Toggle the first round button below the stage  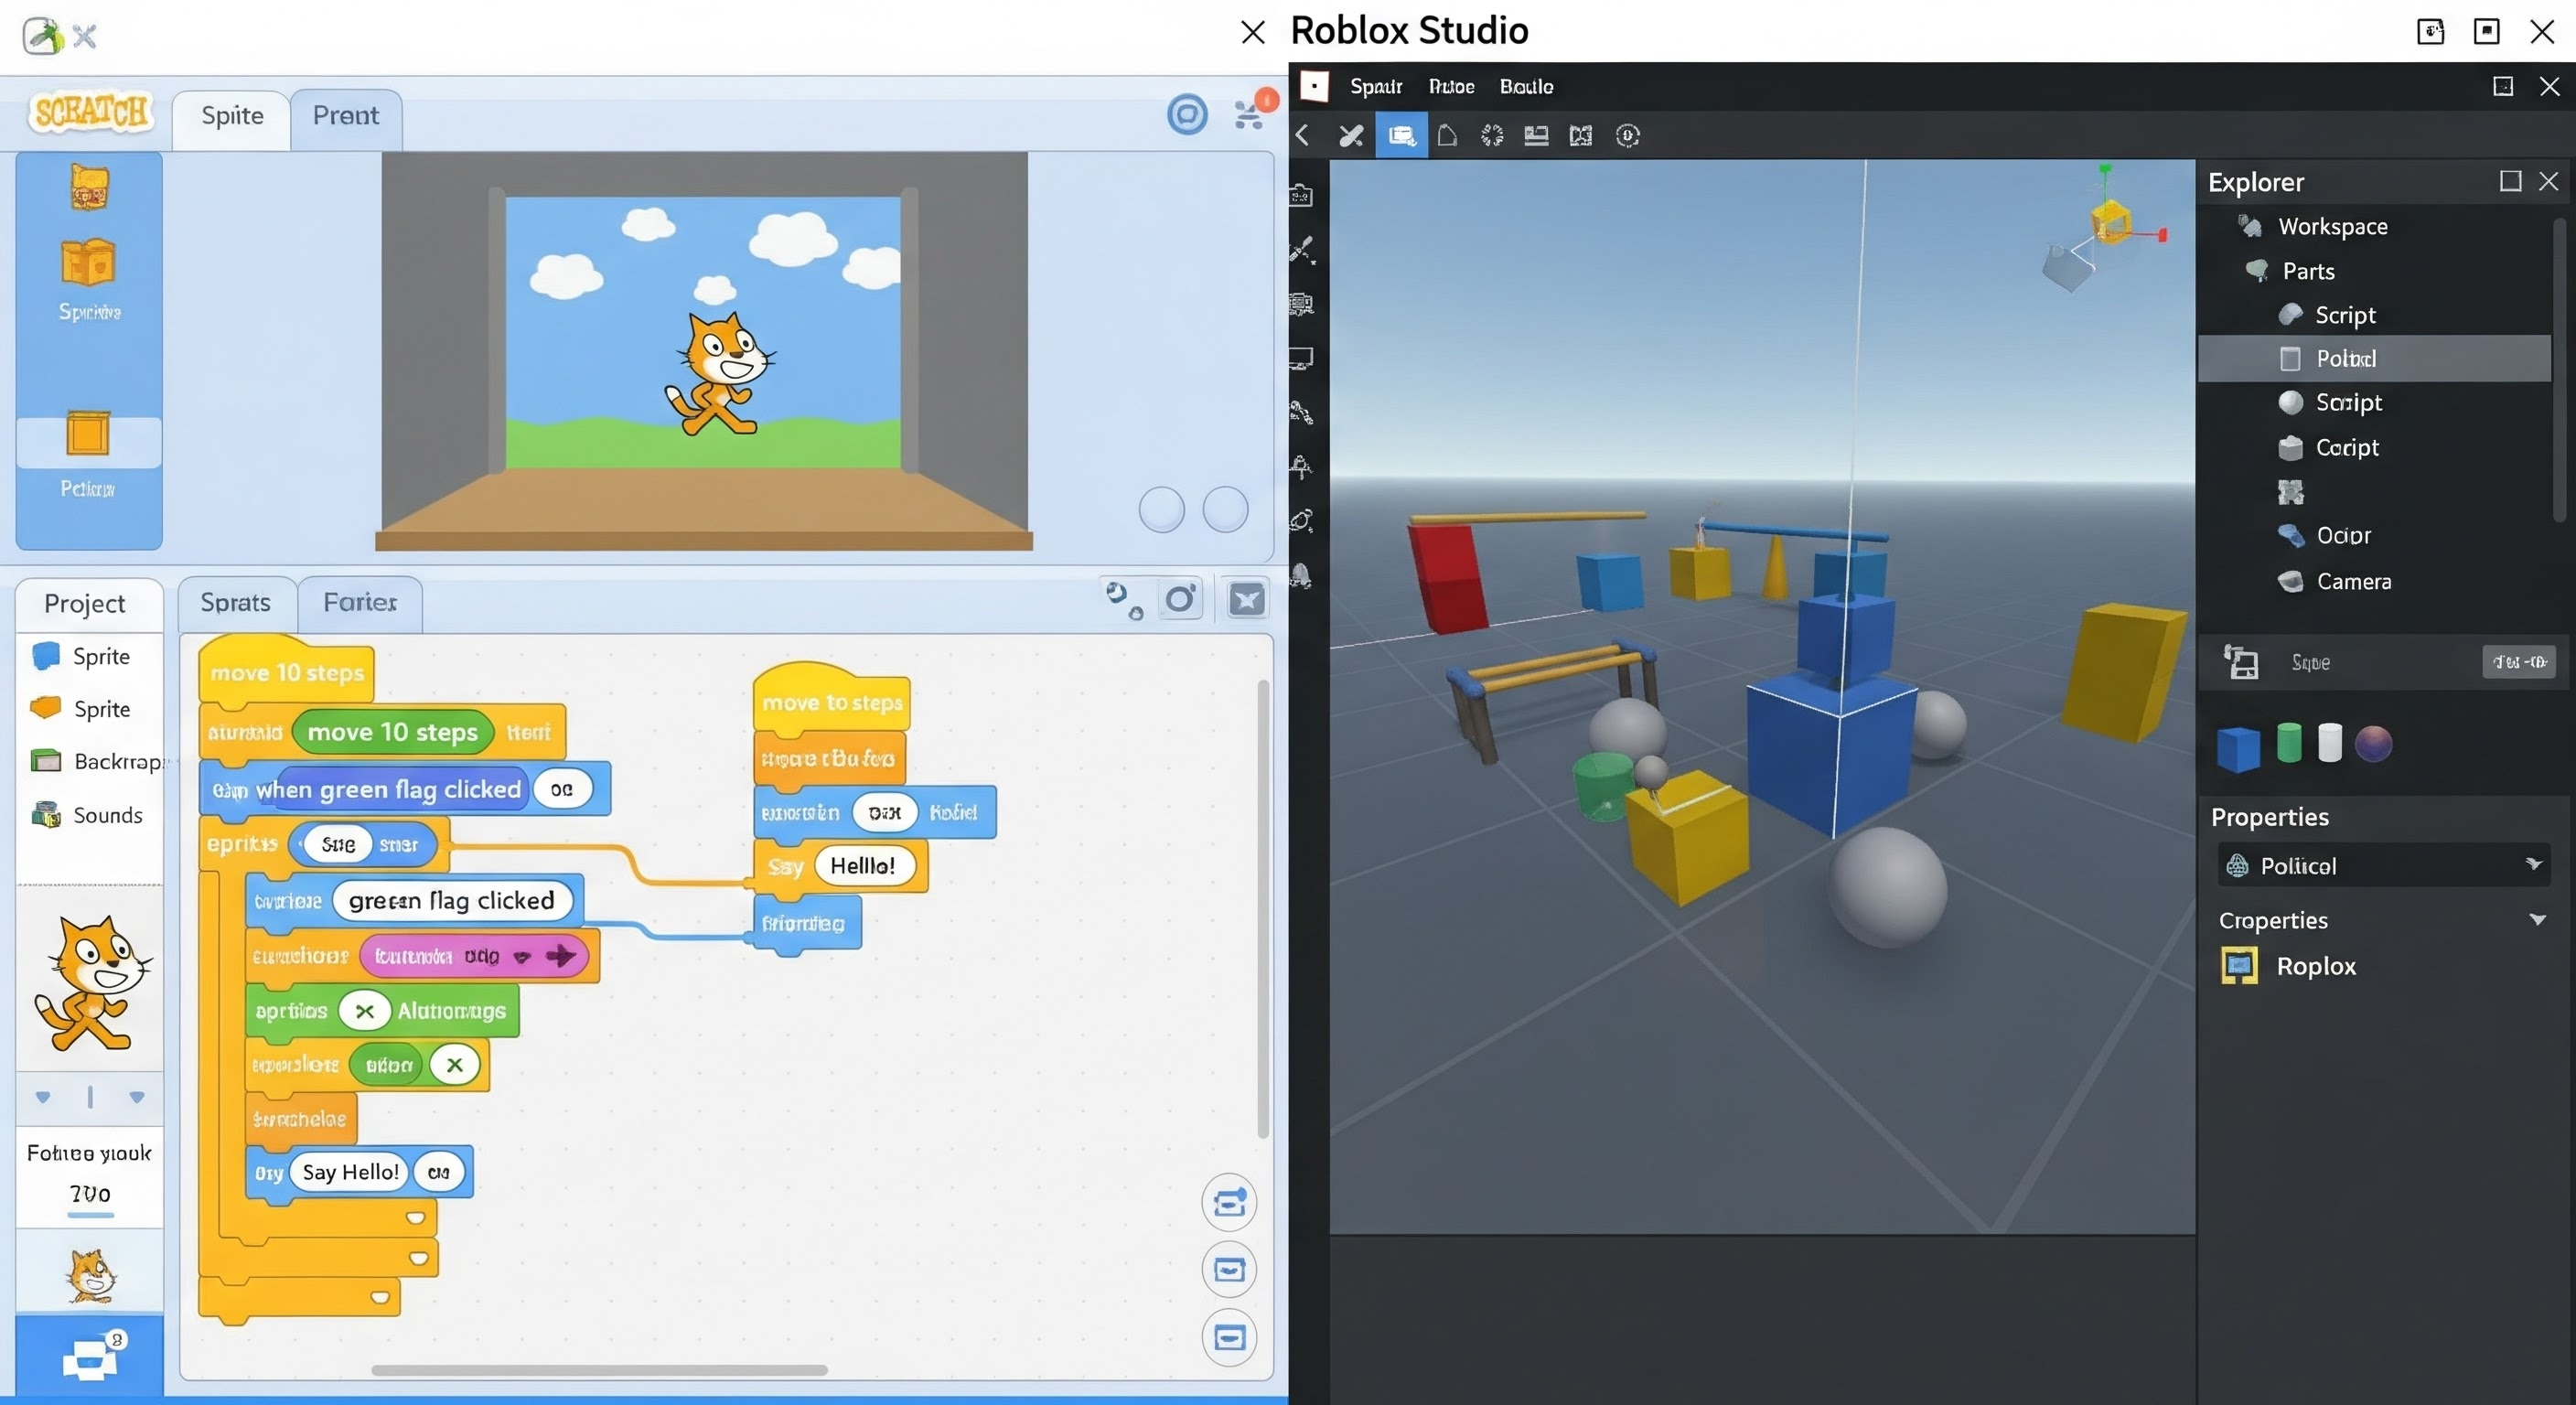(1161, 510)
